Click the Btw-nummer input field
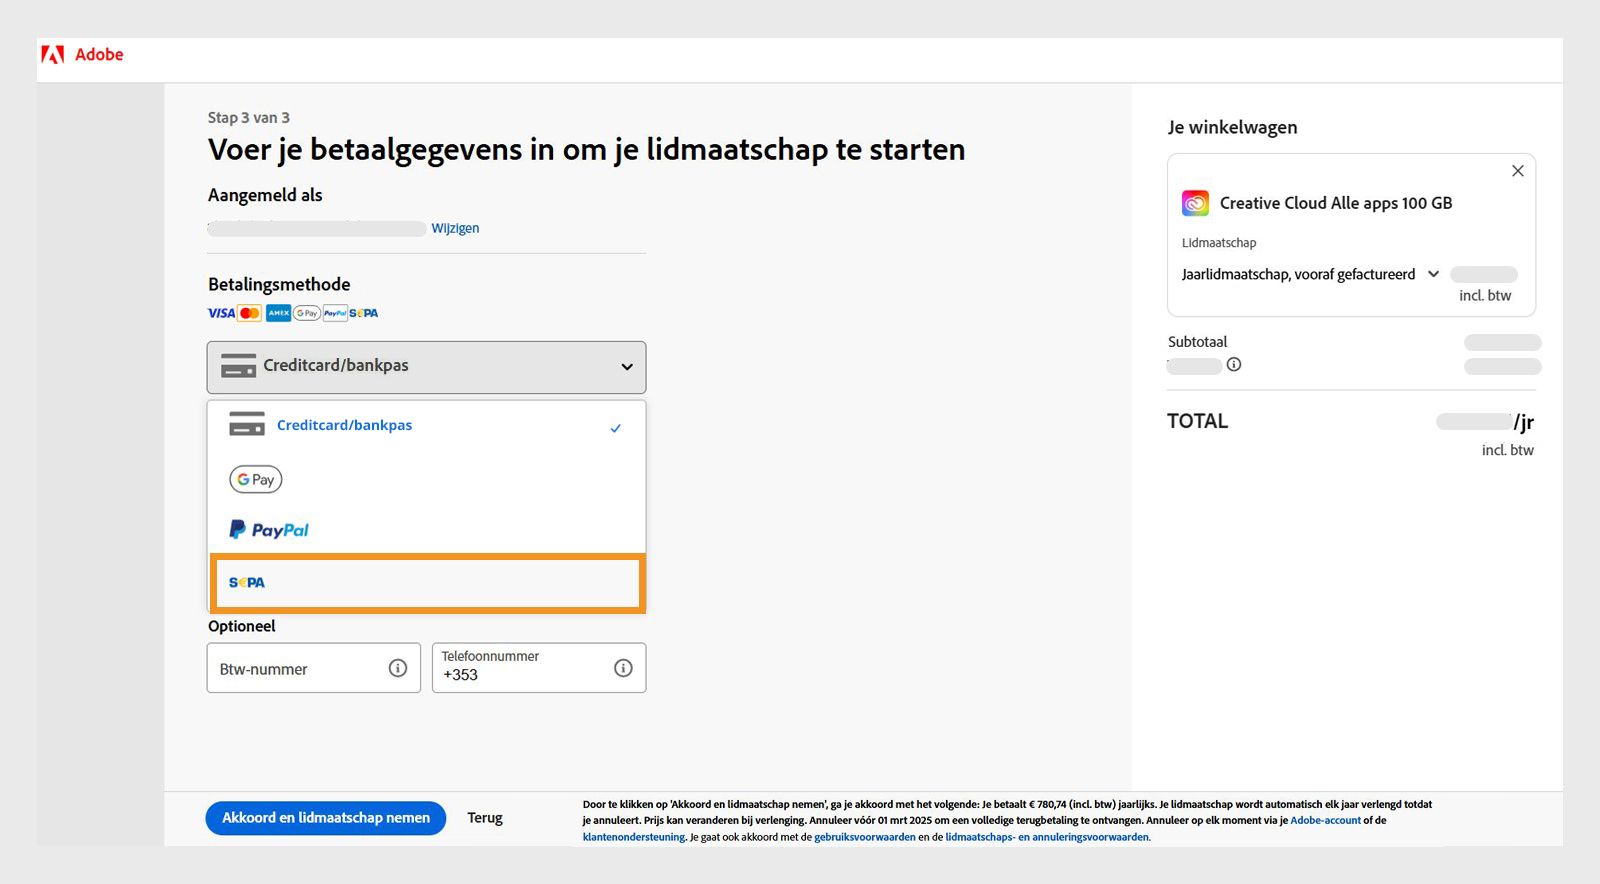This screenshot has height=884, width=1600. (313, 668)
